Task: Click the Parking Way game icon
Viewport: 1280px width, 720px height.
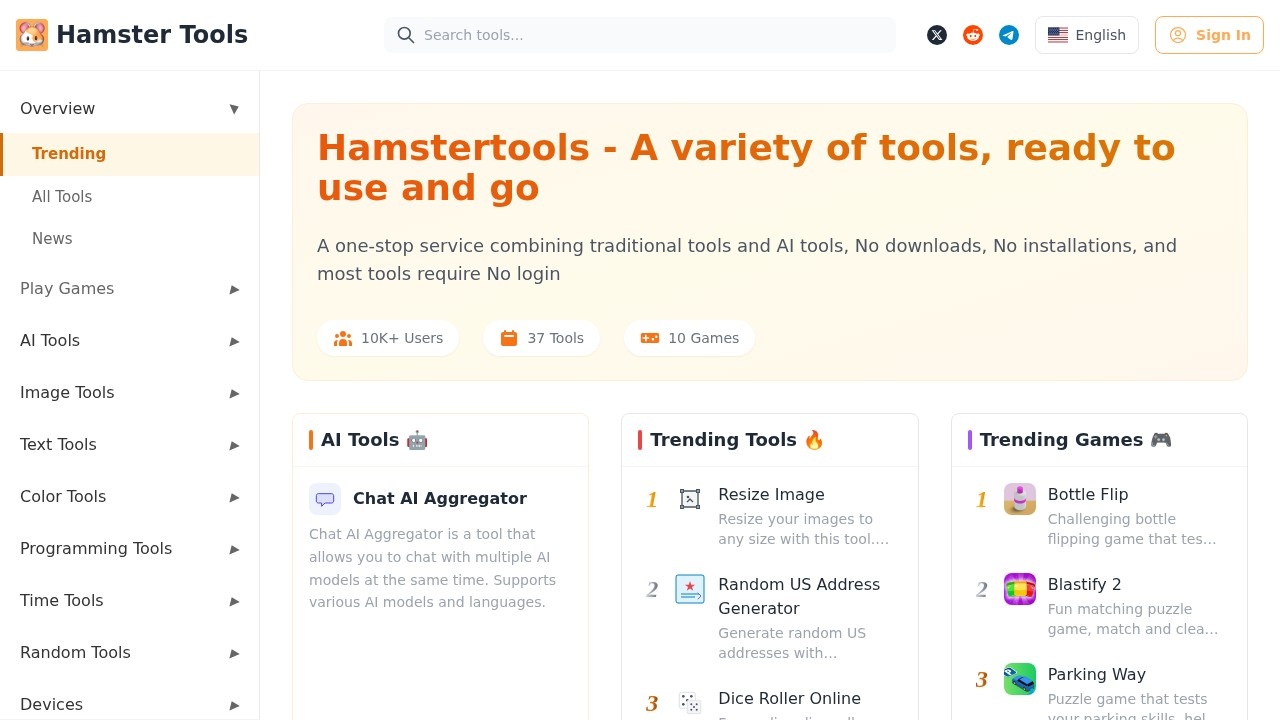Action: pos(1020,679)
